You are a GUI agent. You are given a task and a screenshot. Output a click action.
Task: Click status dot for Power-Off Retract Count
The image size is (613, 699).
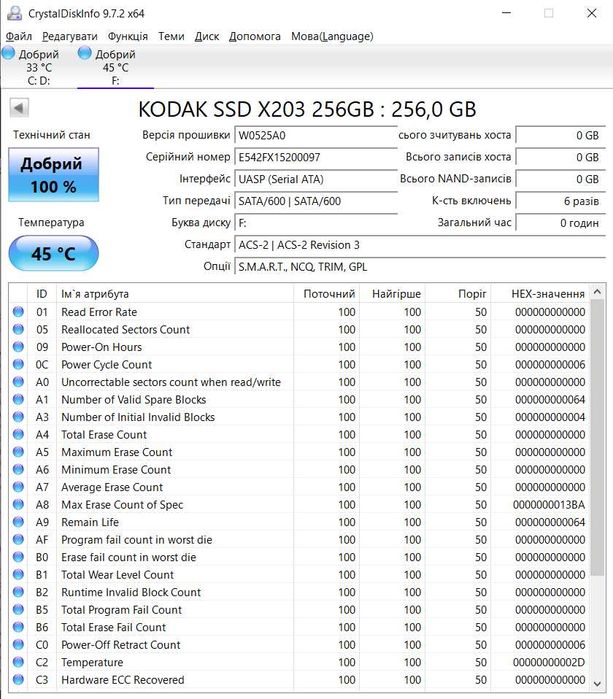(x=18, y=644)
